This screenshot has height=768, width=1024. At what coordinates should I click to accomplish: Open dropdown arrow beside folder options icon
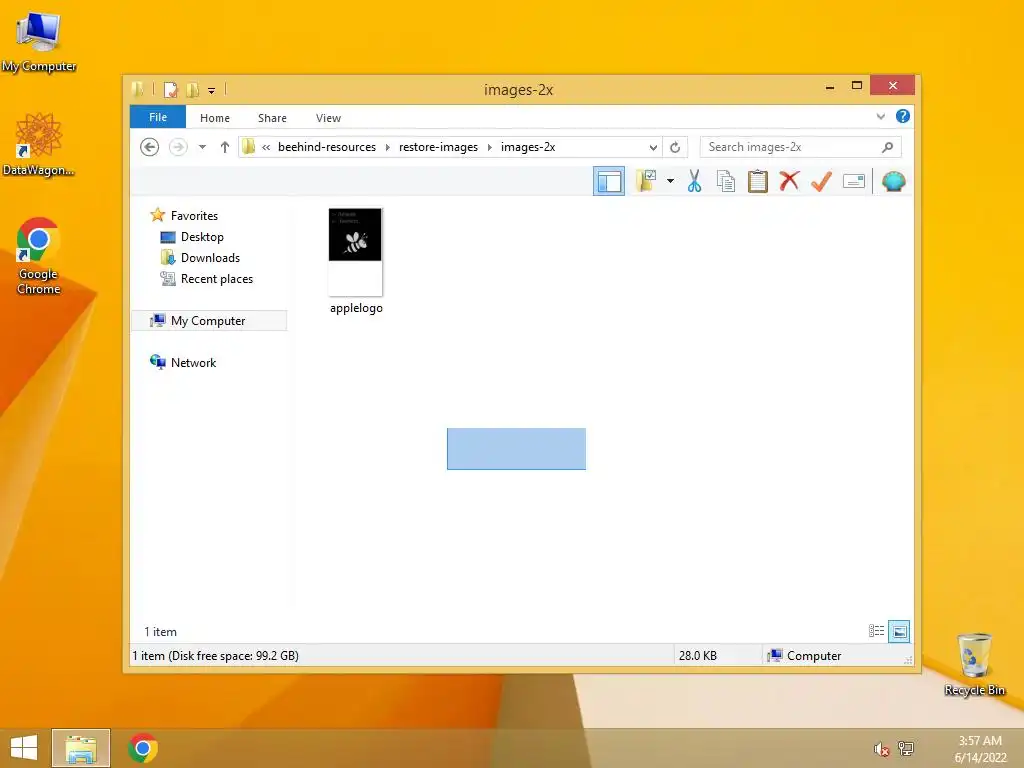670,181
